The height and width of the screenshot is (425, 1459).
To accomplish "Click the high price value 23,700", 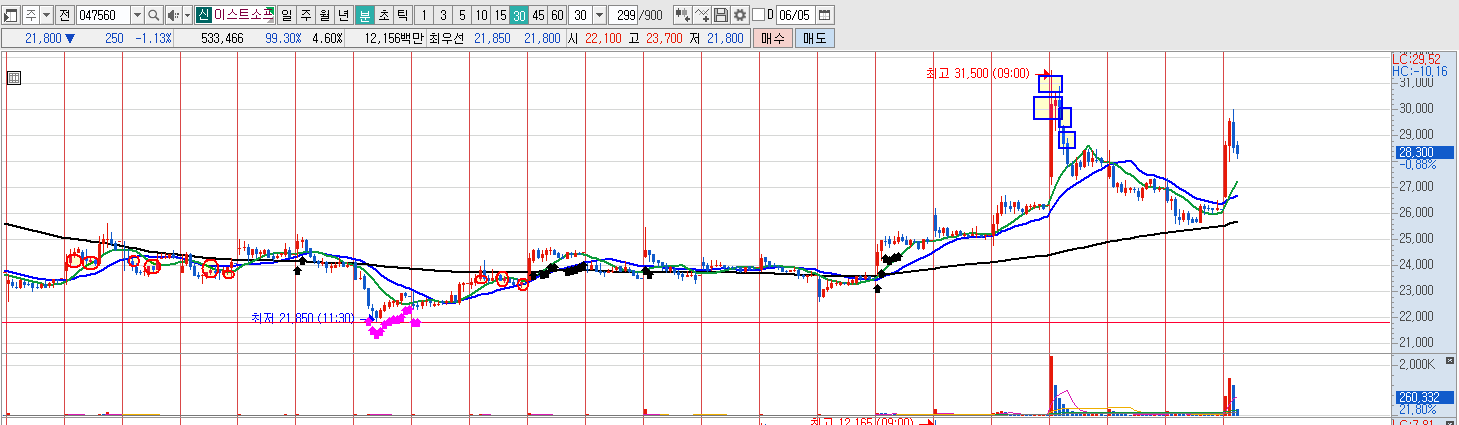I will (x=664, y=38).
